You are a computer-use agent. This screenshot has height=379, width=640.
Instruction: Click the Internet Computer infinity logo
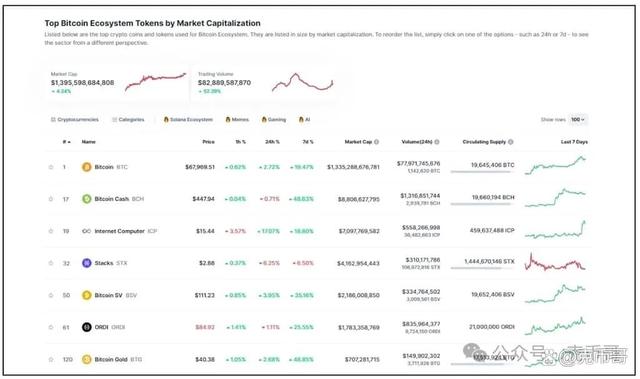(x=87, y=231)
